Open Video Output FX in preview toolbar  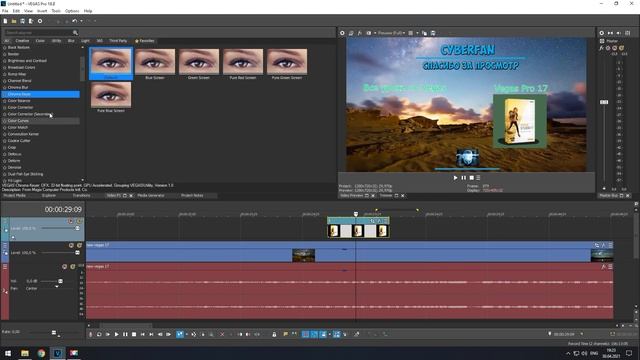coord(360,33)
